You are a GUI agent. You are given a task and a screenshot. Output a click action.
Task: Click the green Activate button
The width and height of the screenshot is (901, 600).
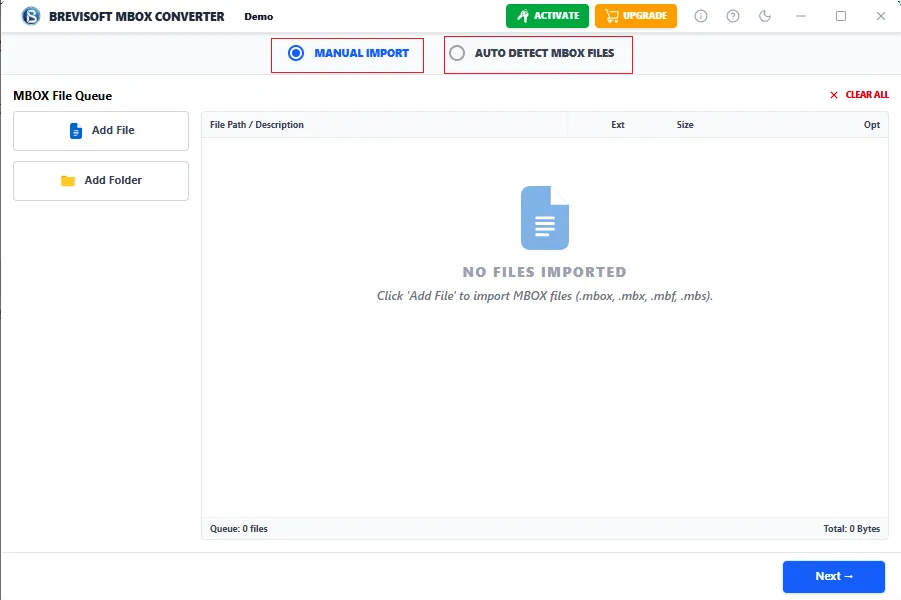coord(547,16)
